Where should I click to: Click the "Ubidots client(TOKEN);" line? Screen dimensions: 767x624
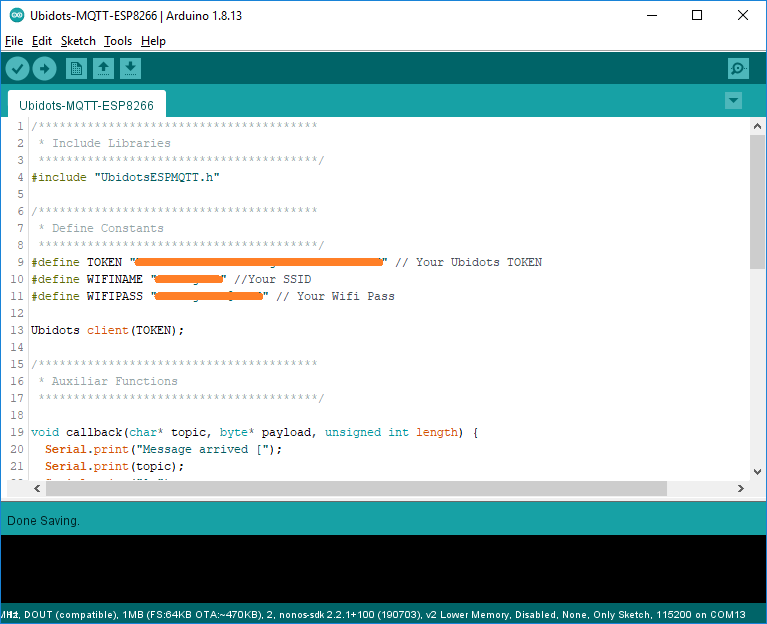tap(108, 330)
